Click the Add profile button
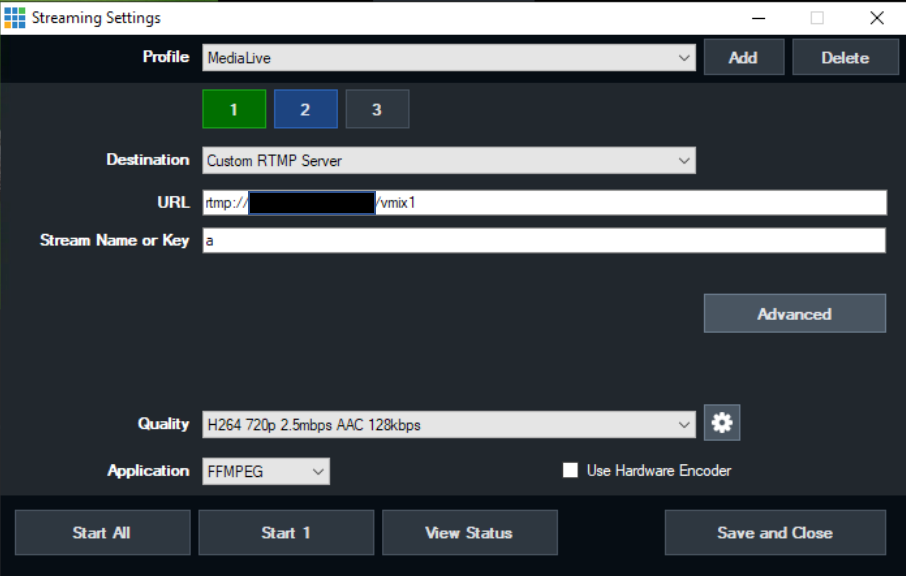This screenshot has width=906, height=576. click(744, 57)
